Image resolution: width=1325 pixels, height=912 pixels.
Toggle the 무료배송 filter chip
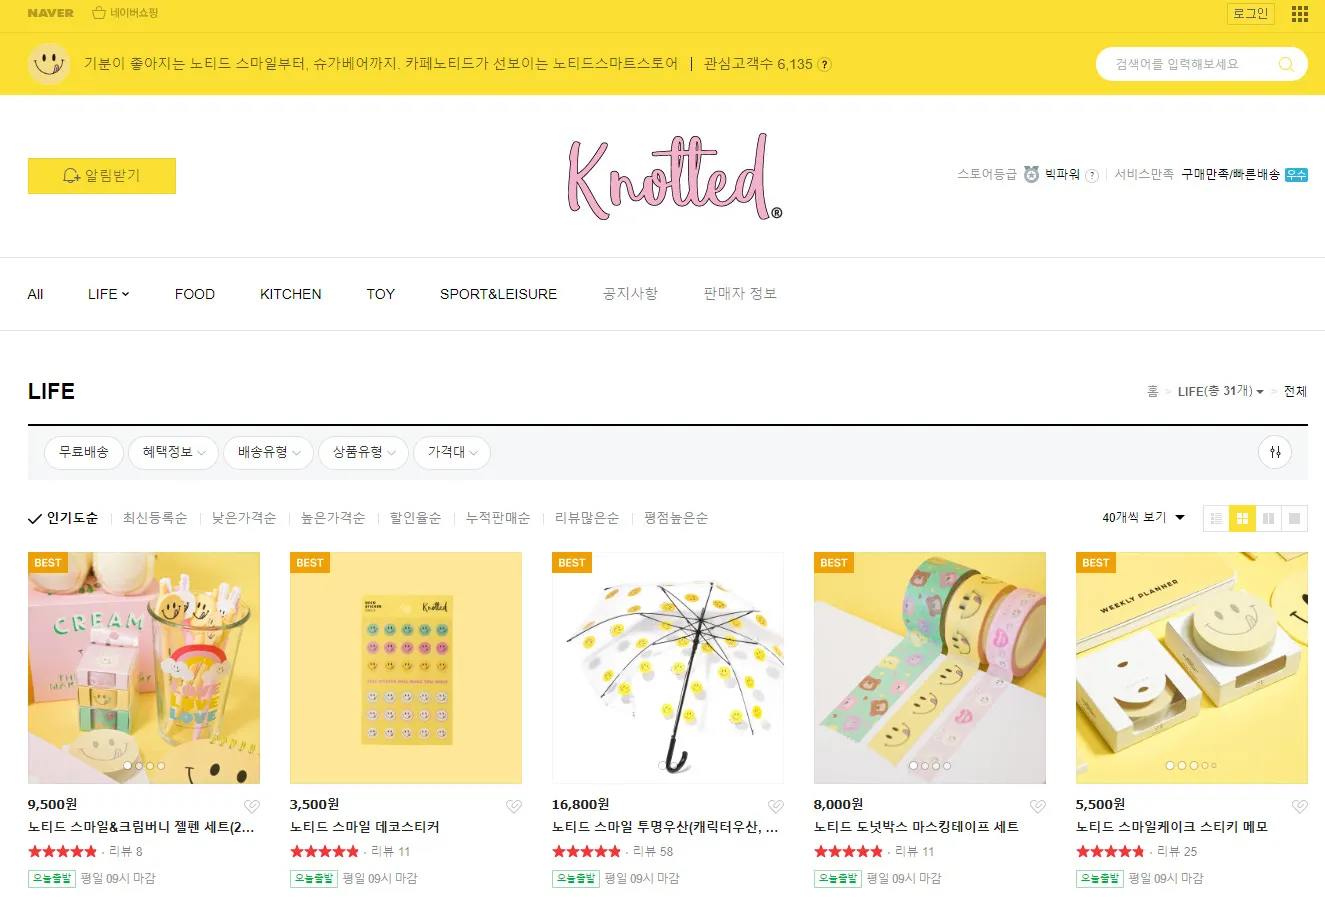click(84, 452)
